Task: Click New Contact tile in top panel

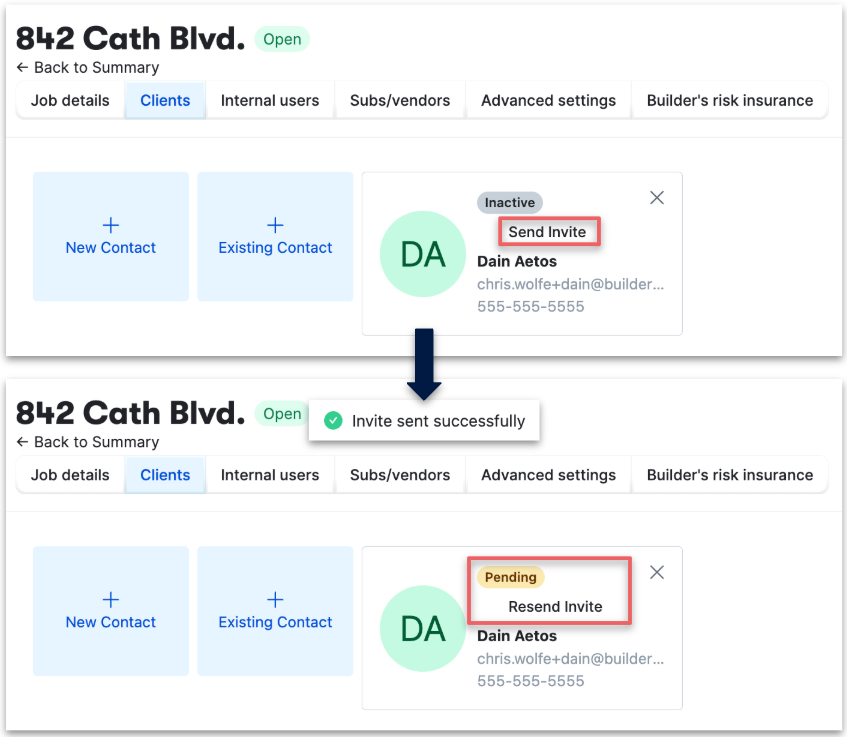Action: (111, 237)
